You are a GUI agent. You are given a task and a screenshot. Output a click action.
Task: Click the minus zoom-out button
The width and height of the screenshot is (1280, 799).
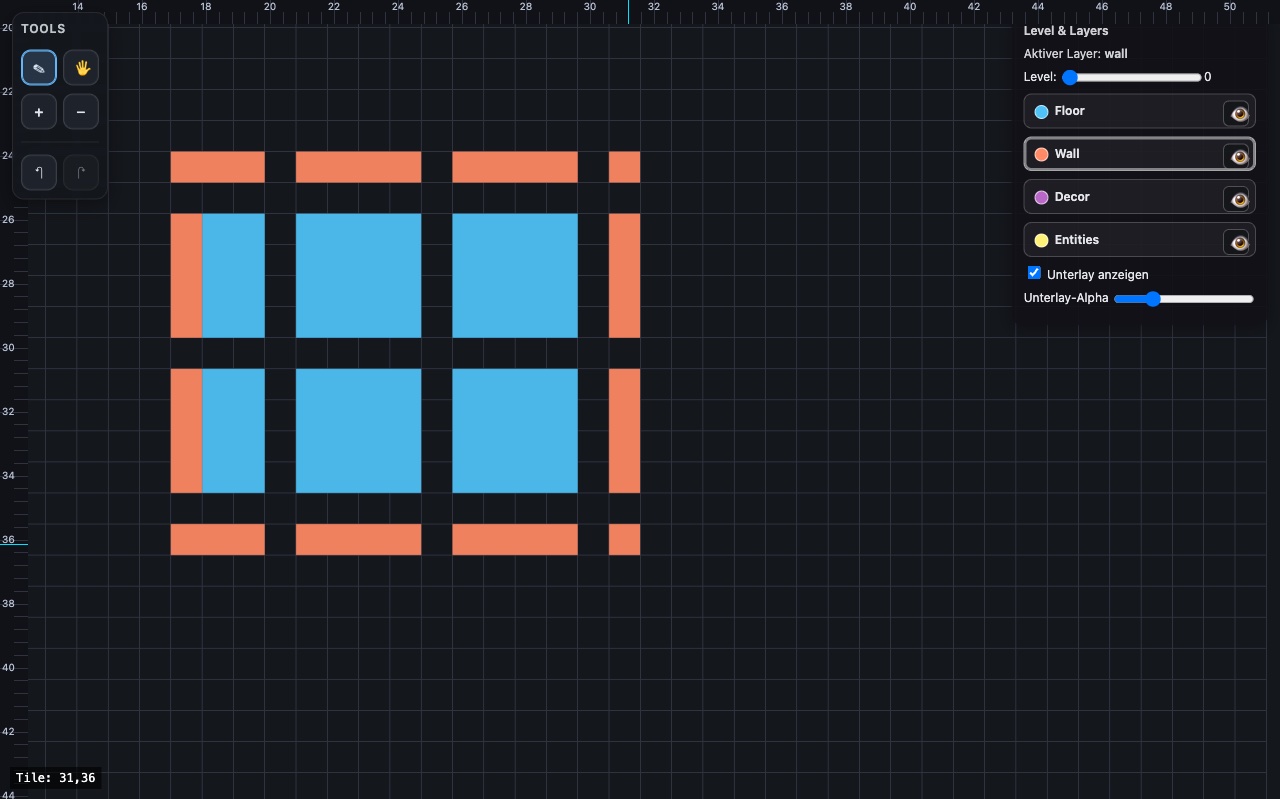pyautogui.click(x=81, y=112)
